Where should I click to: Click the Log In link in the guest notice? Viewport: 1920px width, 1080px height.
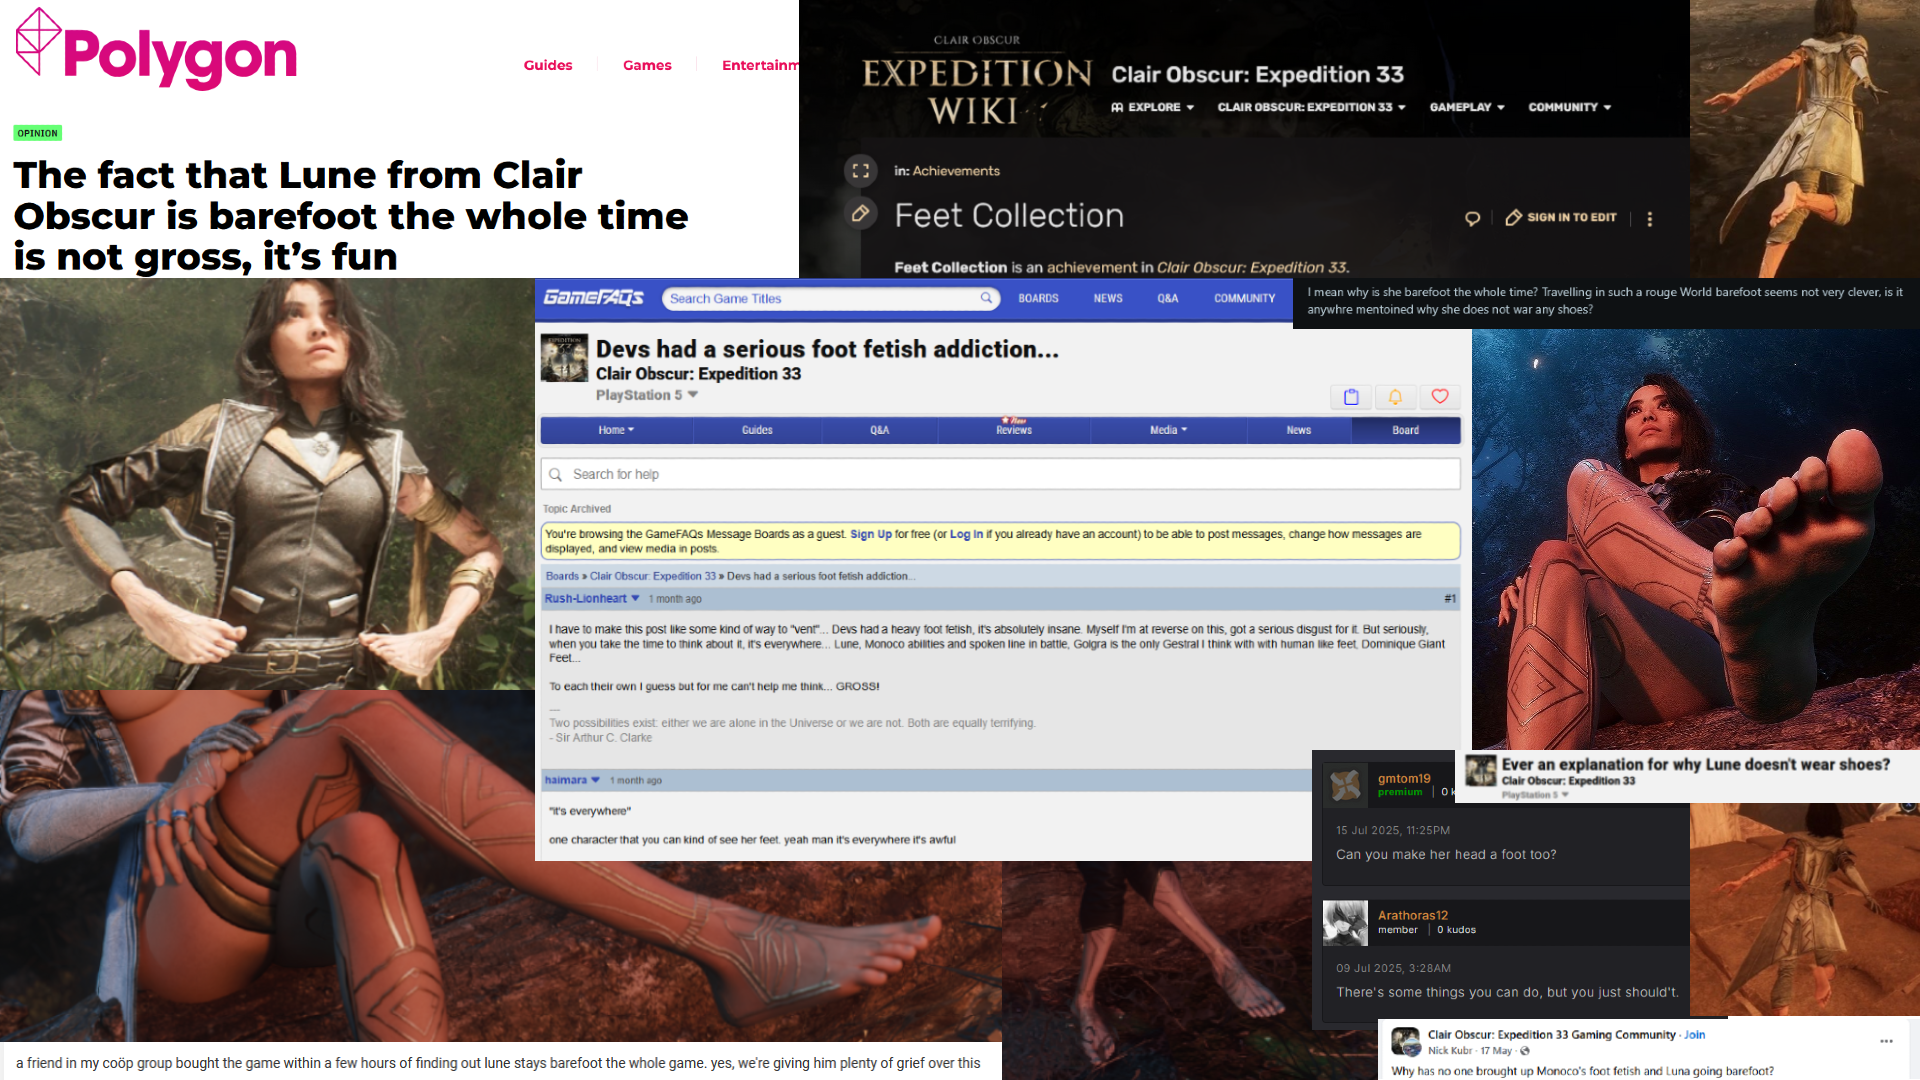(966, 534)
